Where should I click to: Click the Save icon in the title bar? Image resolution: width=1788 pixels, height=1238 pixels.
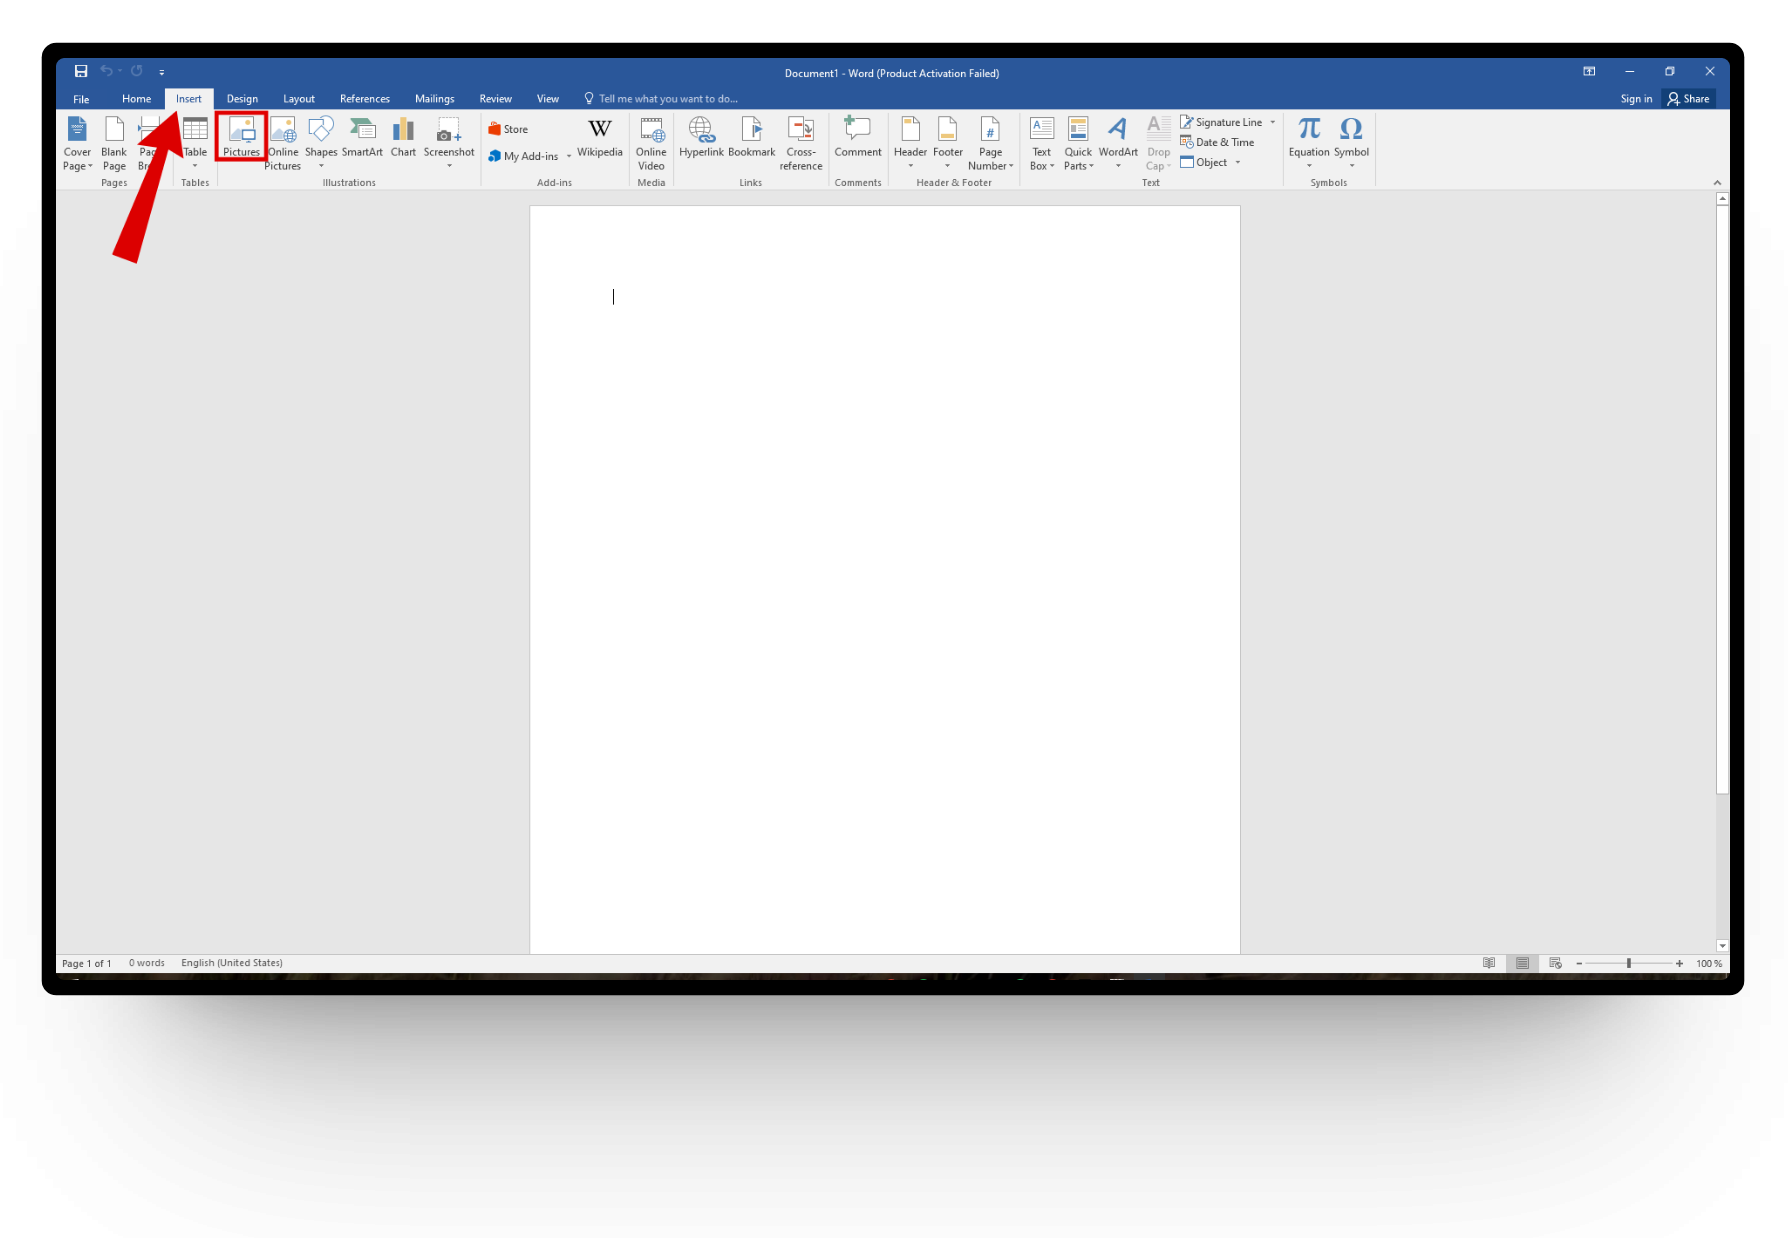point(81,71)
